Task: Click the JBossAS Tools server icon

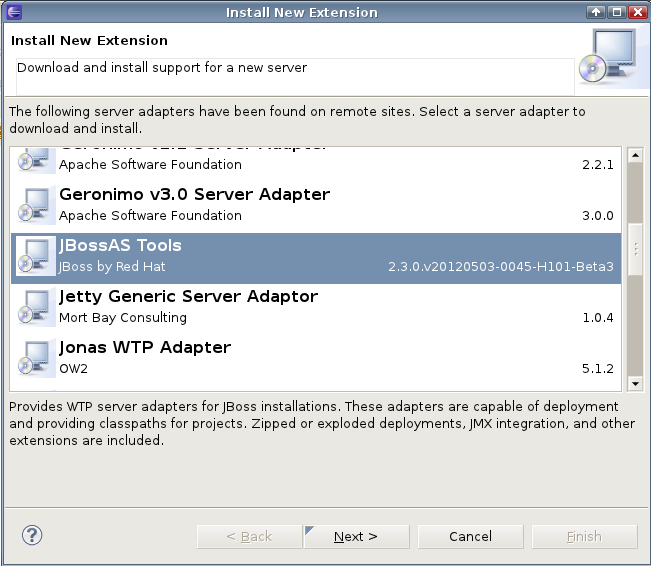Action: pos(35,256)
